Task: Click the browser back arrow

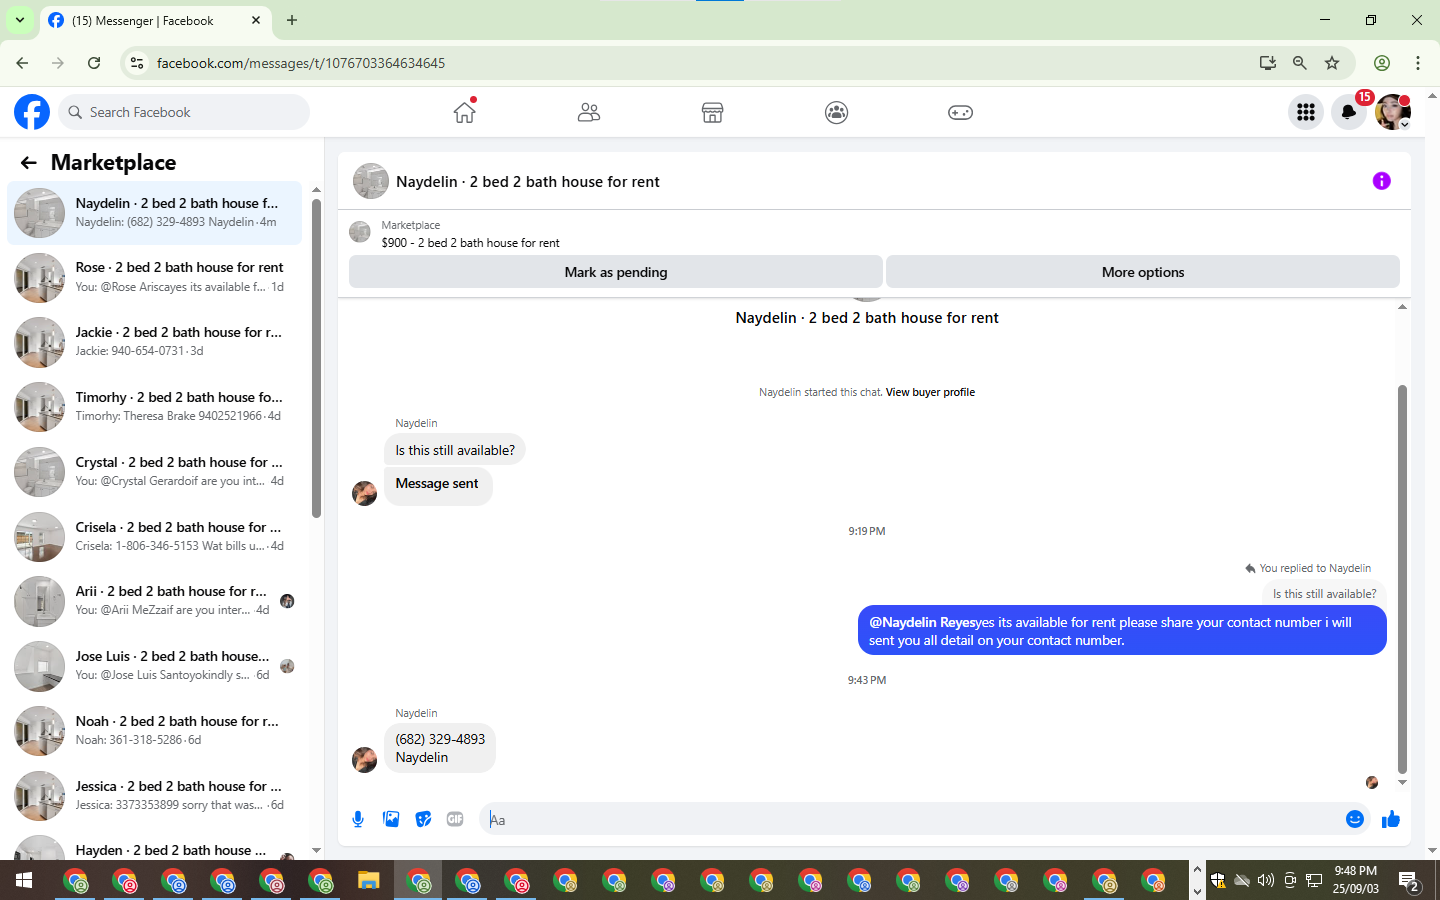Action: (22, 63)
